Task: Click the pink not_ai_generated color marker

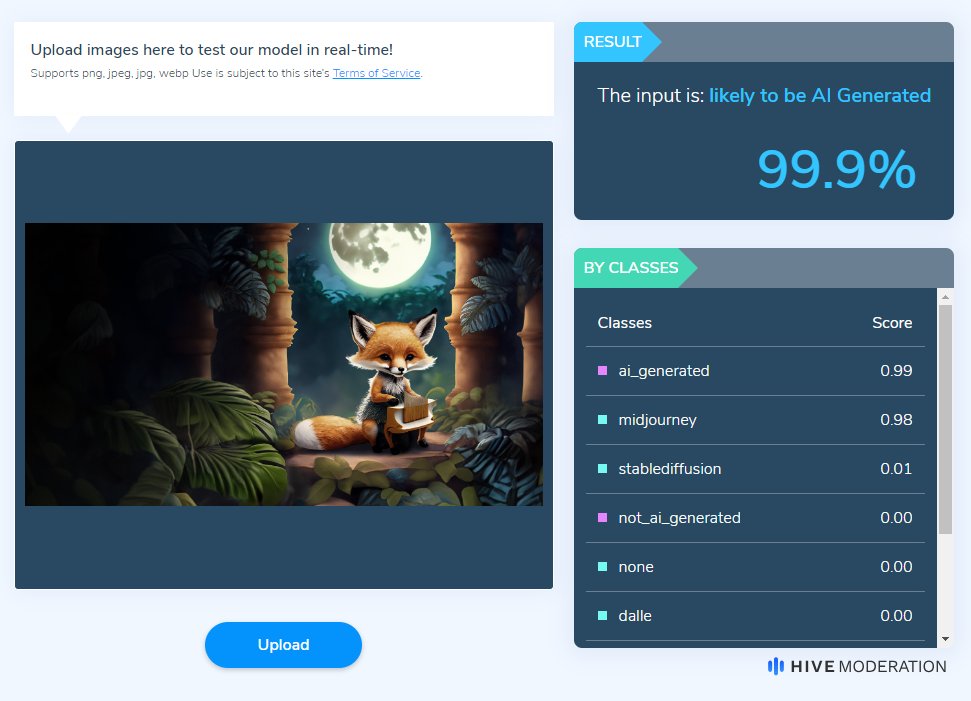Action: pos(602,518)
